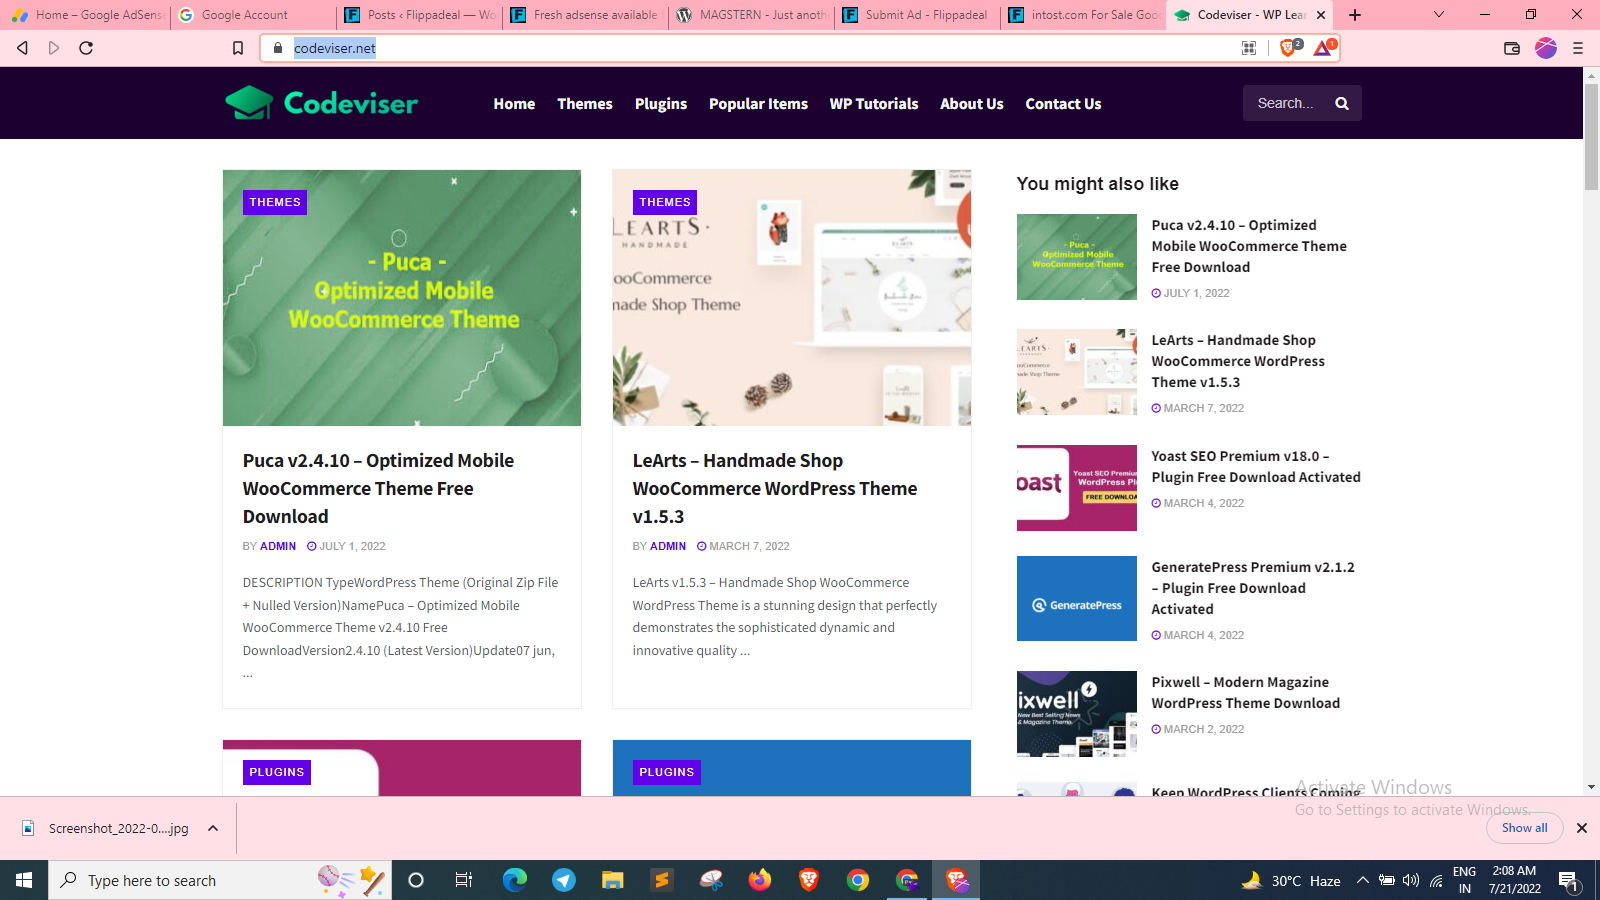This screenshot has height=900, width=1600.
Task: Switch to the Google Account tab
Action: [x=253, y=15]
